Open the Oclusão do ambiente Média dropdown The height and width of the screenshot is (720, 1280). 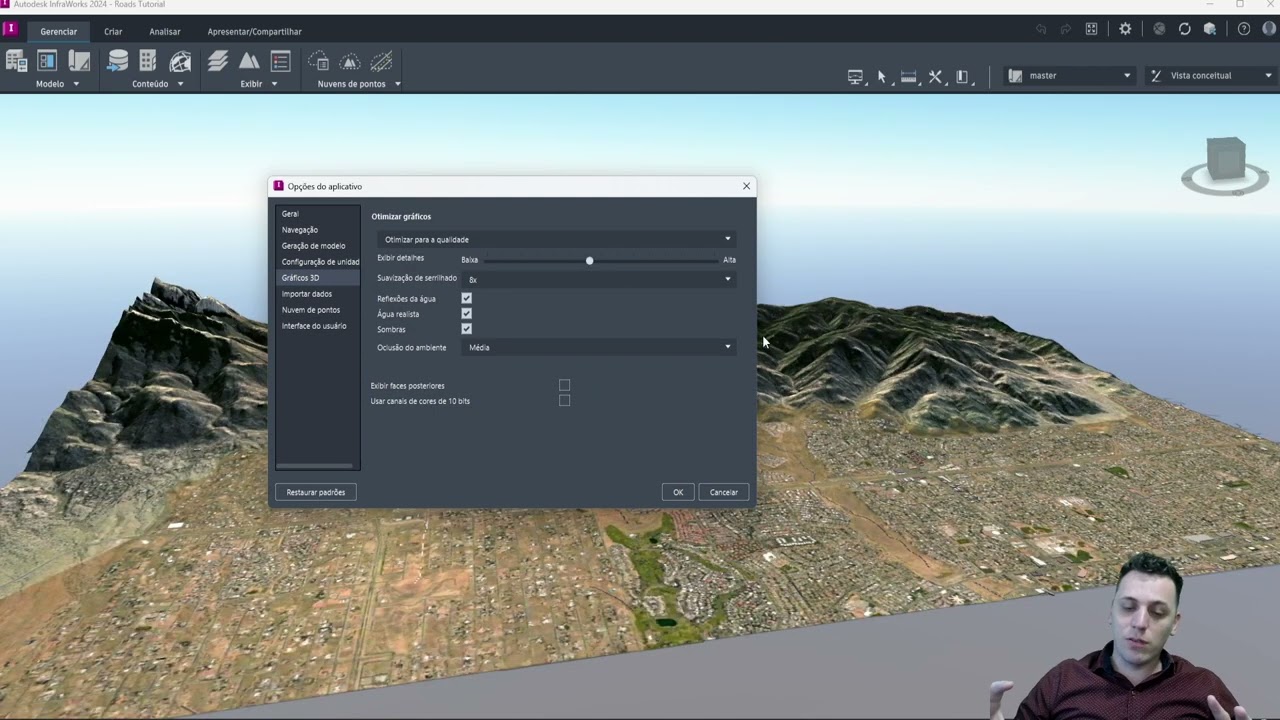599,347
